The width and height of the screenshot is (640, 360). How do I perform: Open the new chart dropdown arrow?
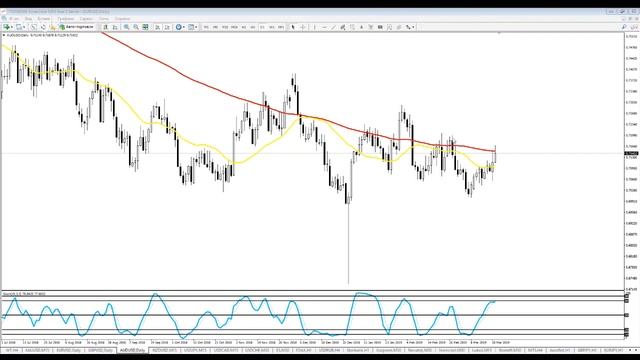pyautogui.click(x=12, y=27)
